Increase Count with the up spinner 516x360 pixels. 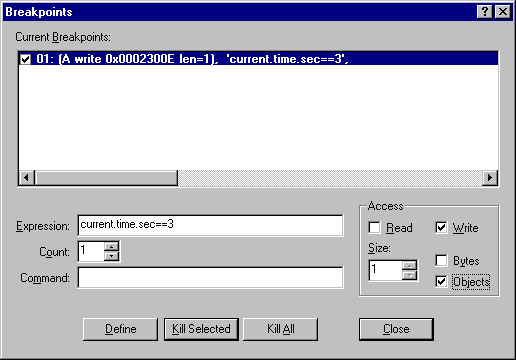[x=111, y=246]
